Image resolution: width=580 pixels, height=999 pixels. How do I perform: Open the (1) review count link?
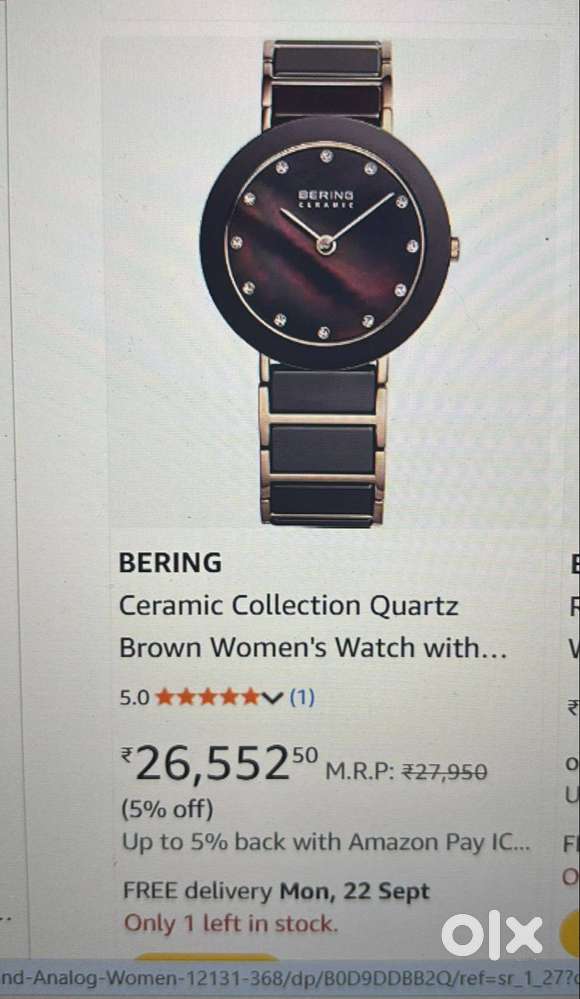(x=302, y=698)
